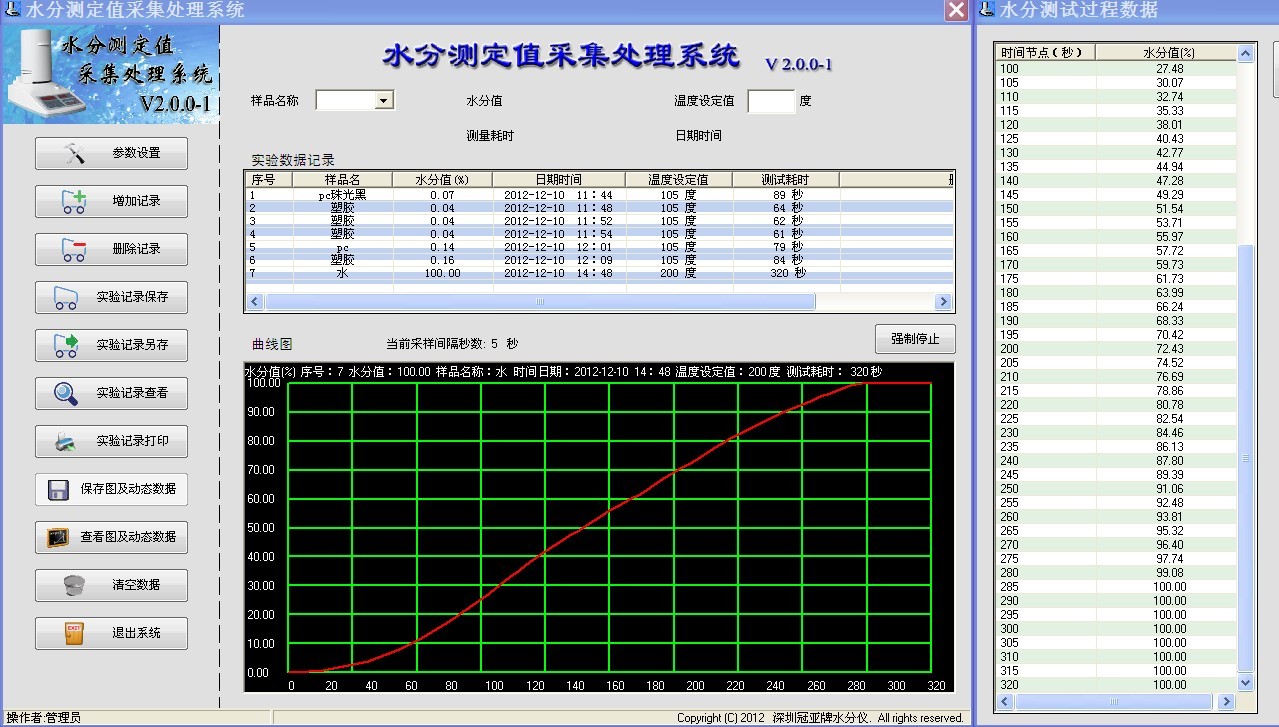Click the 增加记录 button
Screen dimensions: 1279x727
point(111,201)
